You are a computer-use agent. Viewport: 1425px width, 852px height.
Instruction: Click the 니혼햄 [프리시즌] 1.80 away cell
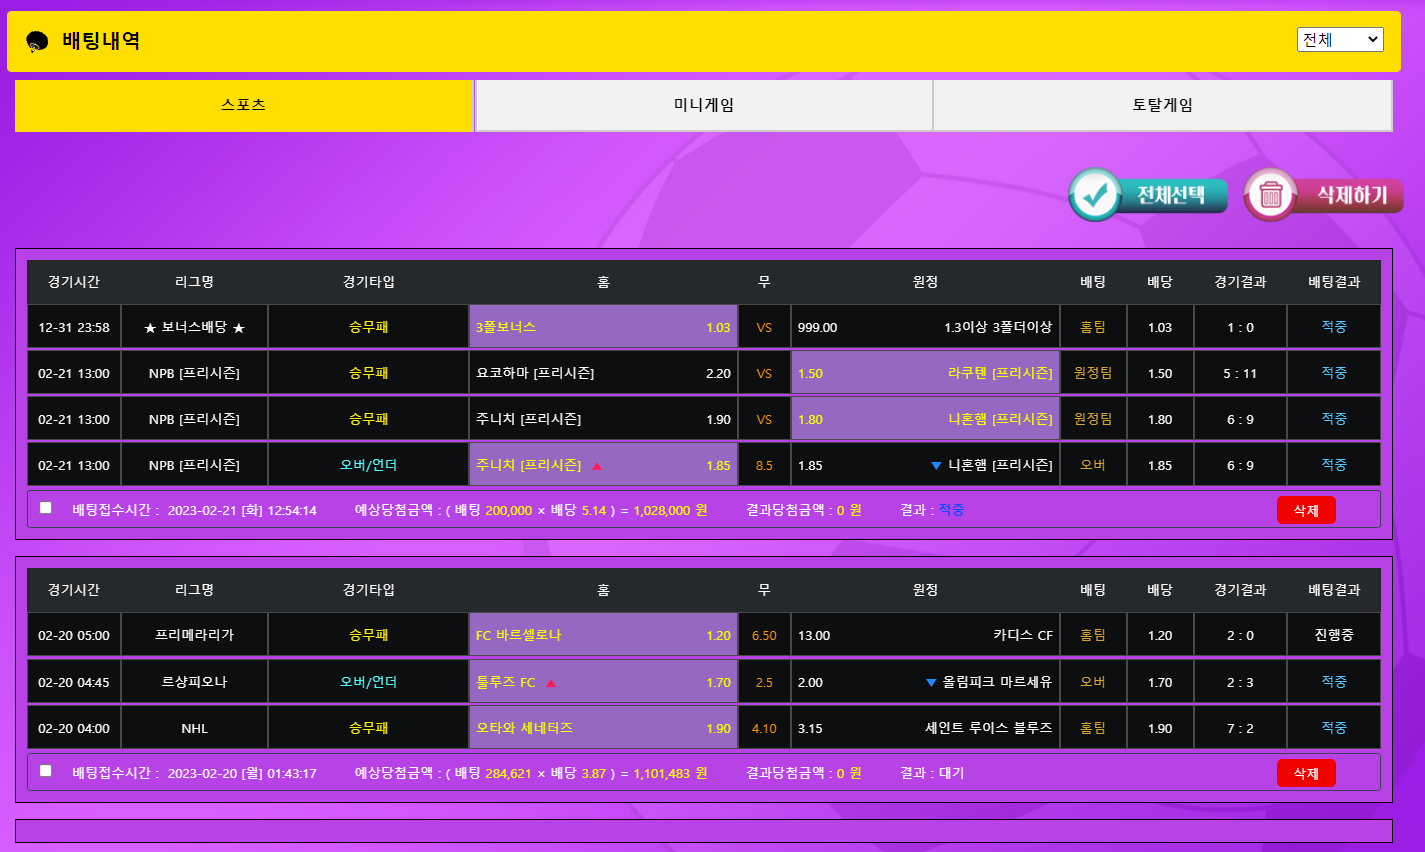924,419
